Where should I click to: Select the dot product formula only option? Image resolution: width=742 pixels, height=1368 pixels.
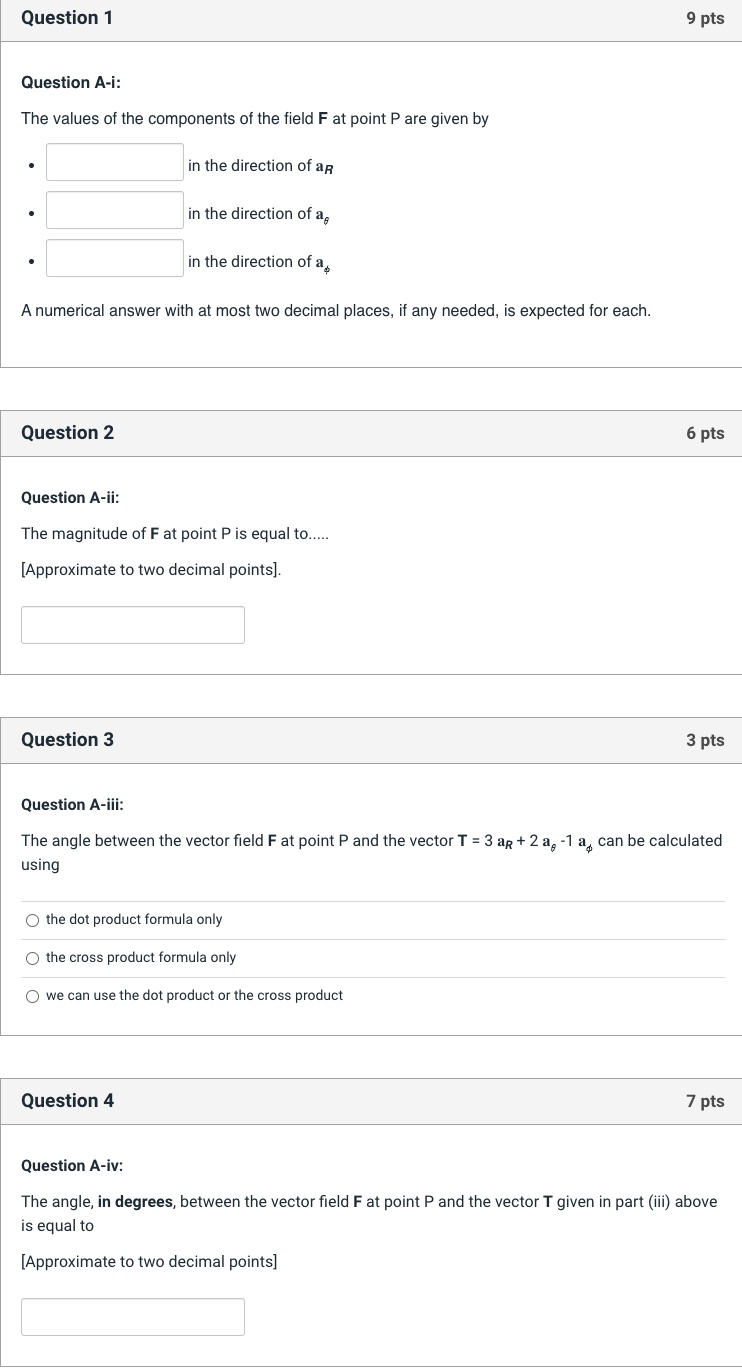pos(32,919)
